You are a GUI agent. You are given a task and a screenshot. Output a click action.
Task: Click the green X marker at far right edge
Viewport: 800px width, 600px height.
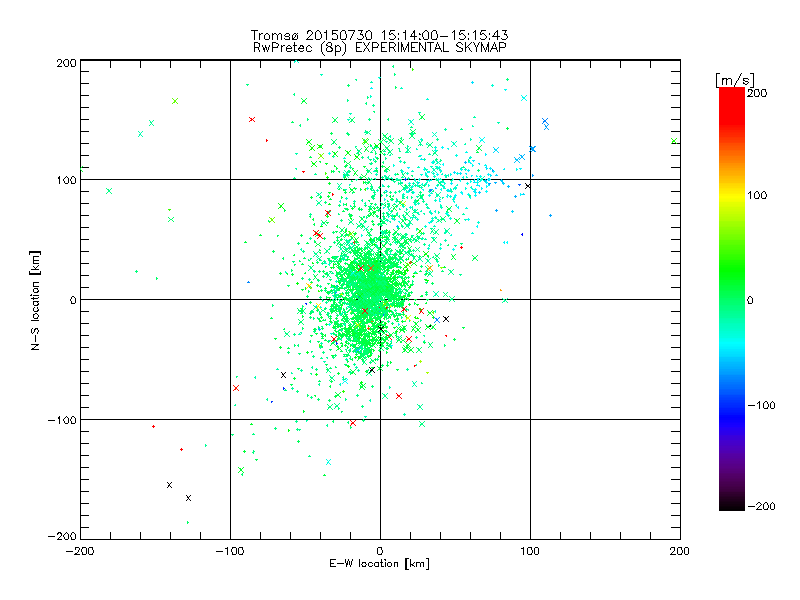[x=674, y=141]
